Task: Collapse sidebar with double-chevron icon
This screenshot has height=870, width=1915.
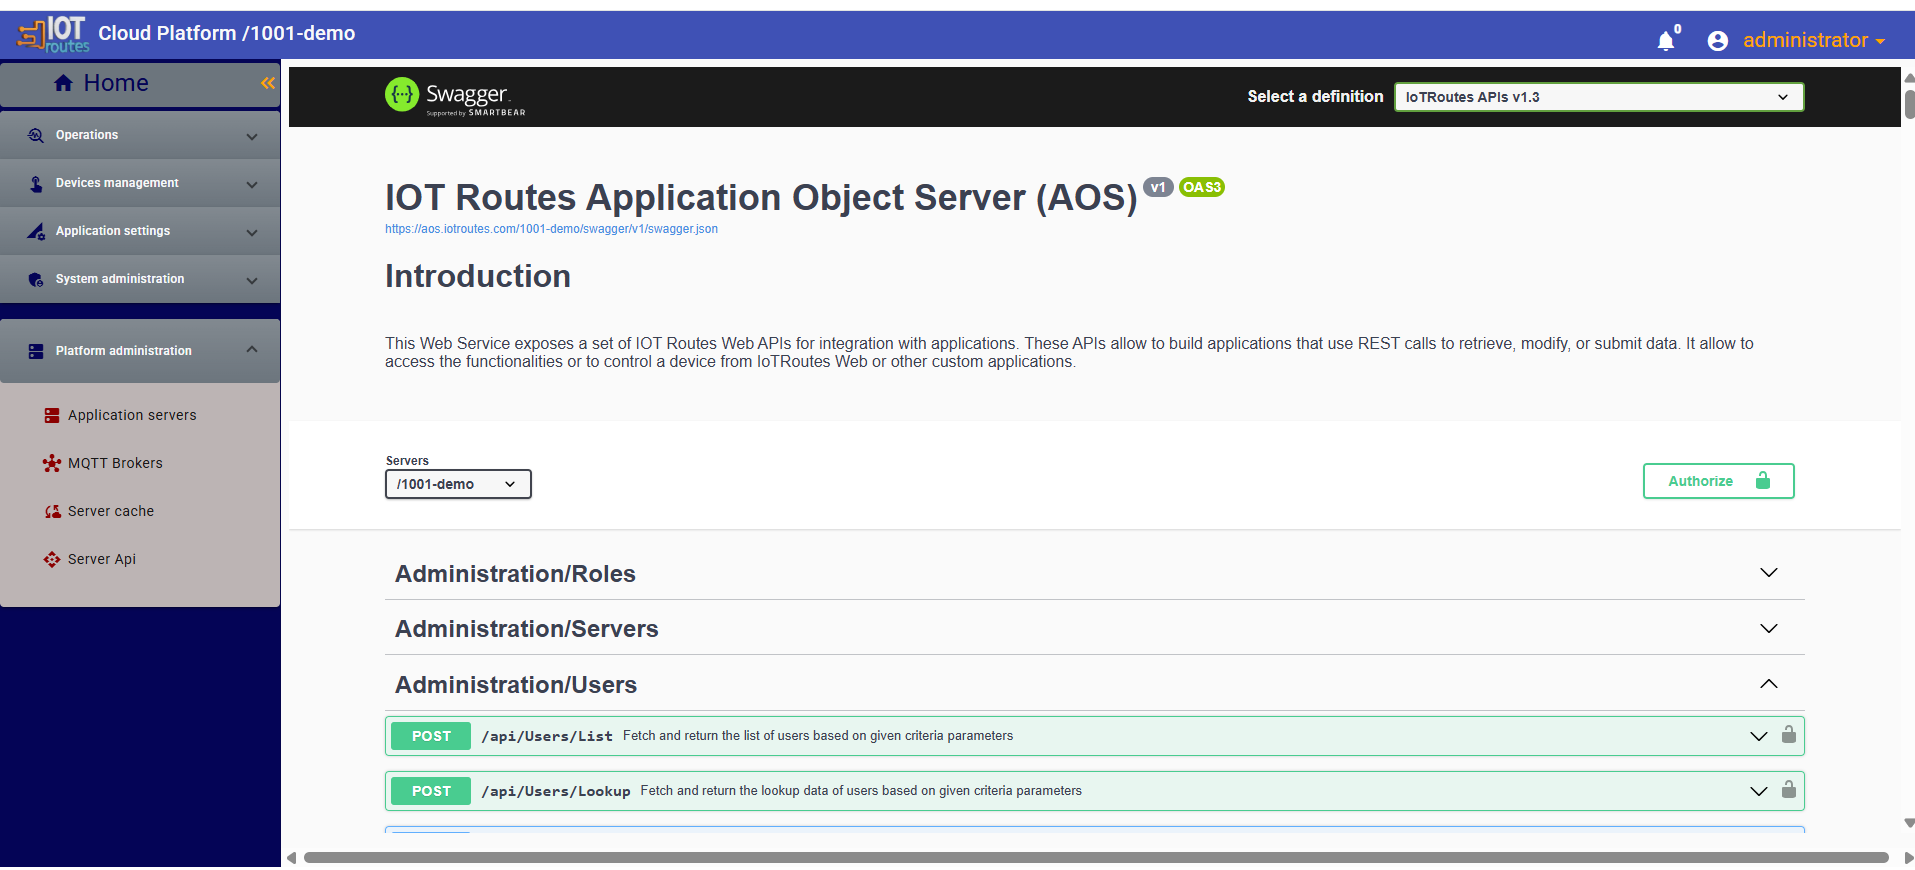Action: (x=267, y=83)
